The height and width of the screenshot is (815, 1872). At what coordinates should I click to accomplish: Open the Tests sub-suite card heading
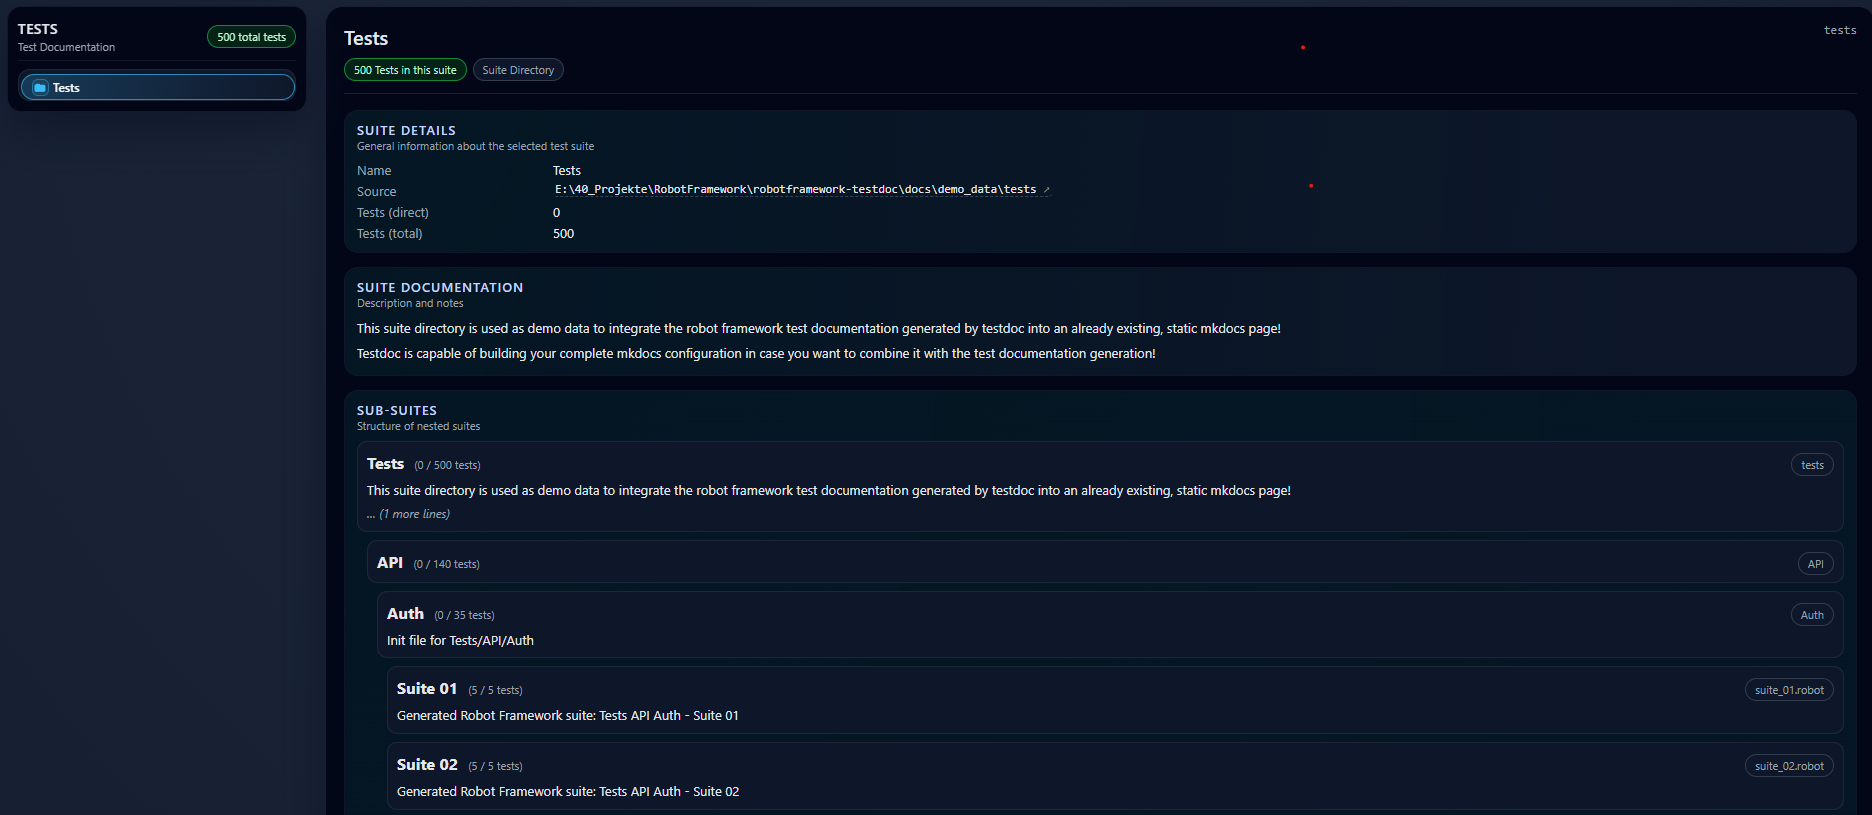[385, 464]
